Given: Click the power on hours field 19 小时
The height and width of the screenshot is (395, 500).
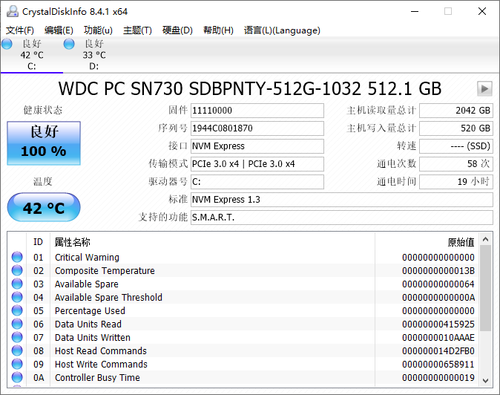Looking at the screenshot, I should point(456,182).
